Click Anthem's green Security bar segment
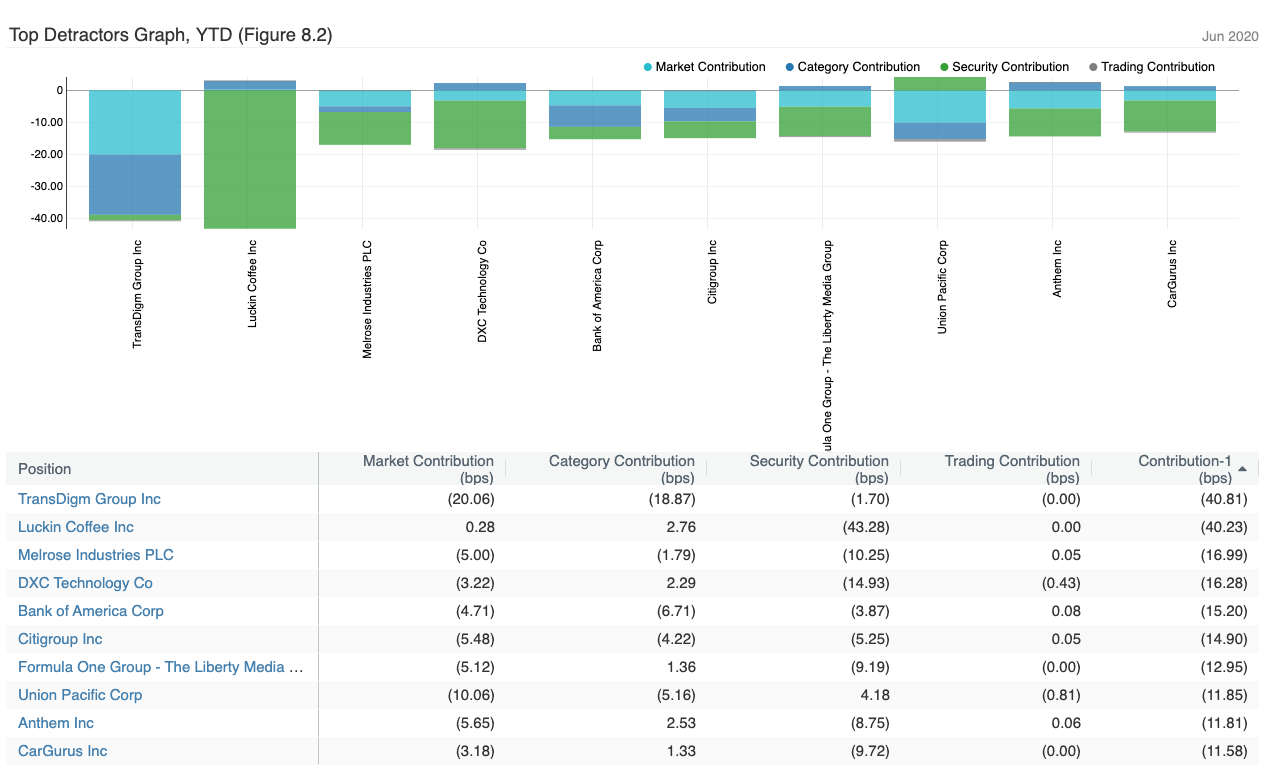Screen dimensions: 1264x770 click(1055, 122)
